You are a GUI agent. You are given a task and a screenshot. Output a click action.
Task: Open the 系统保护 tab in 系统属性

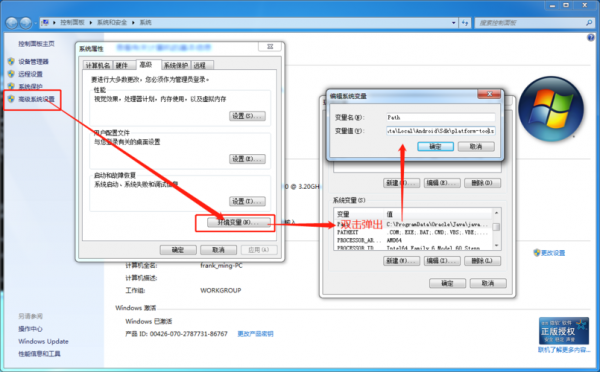(x=176, y=65)
